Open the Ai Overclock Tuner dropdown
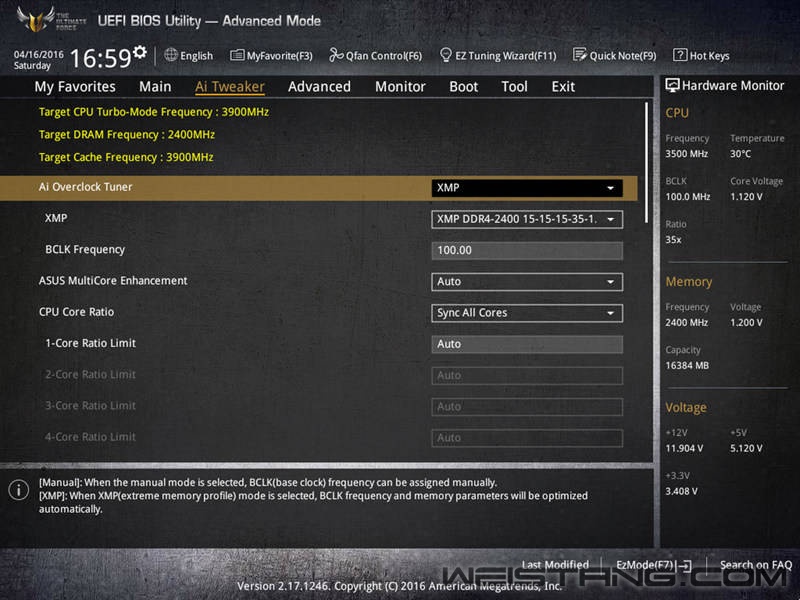This screenshot has height=600, width=800. (x=527, y=188)
